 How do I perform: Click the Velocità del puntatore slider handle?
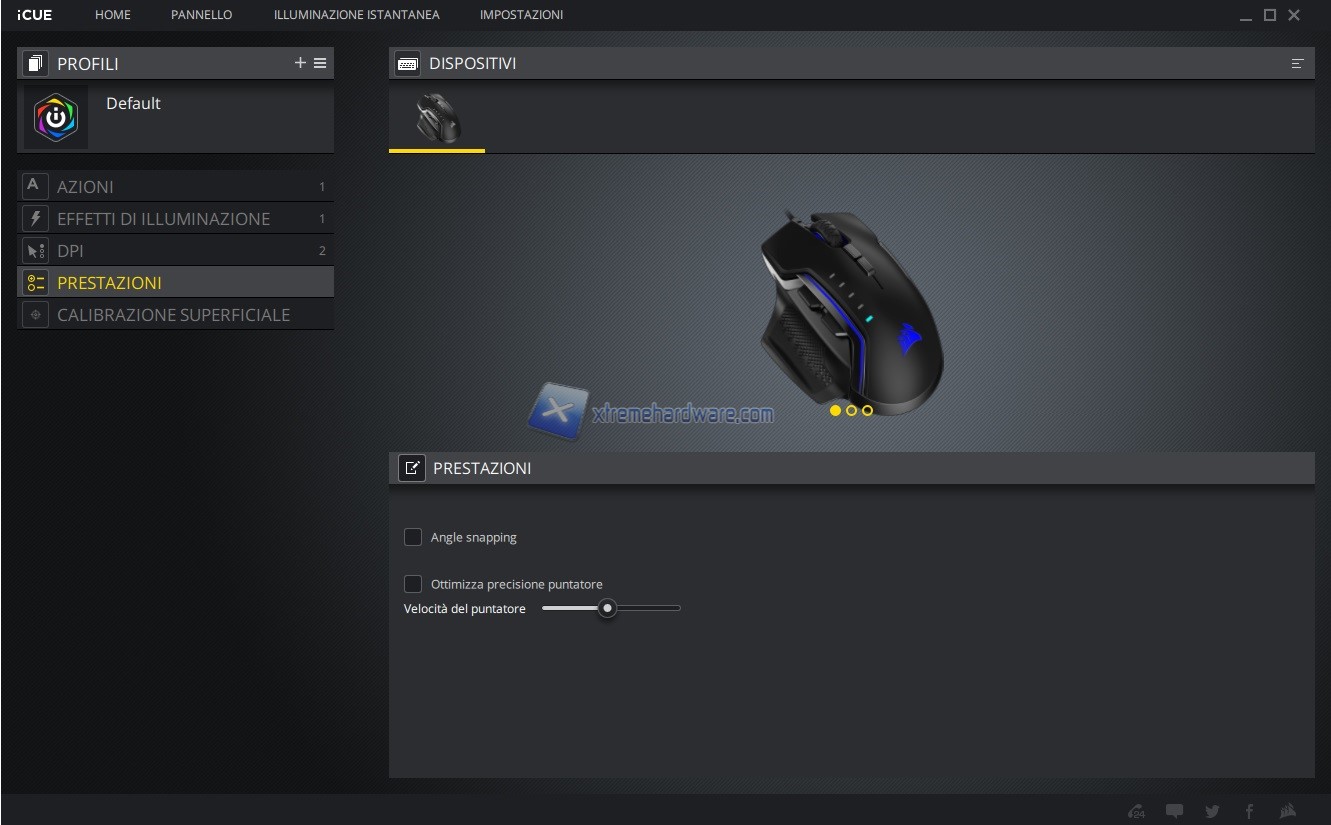607,608
